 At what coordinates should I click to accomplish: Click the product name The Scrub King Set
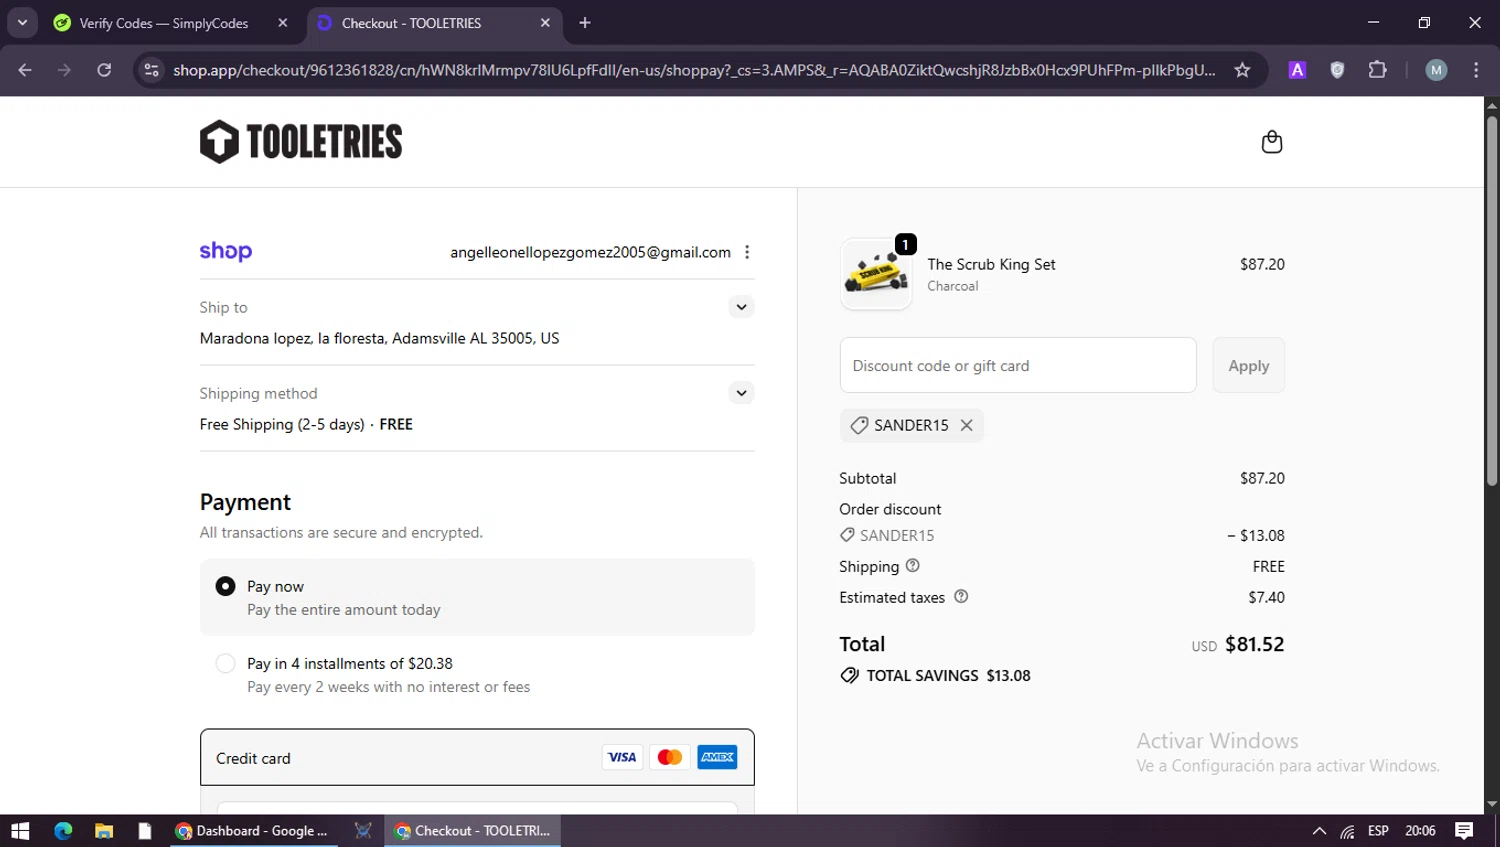tap(991, 264)
